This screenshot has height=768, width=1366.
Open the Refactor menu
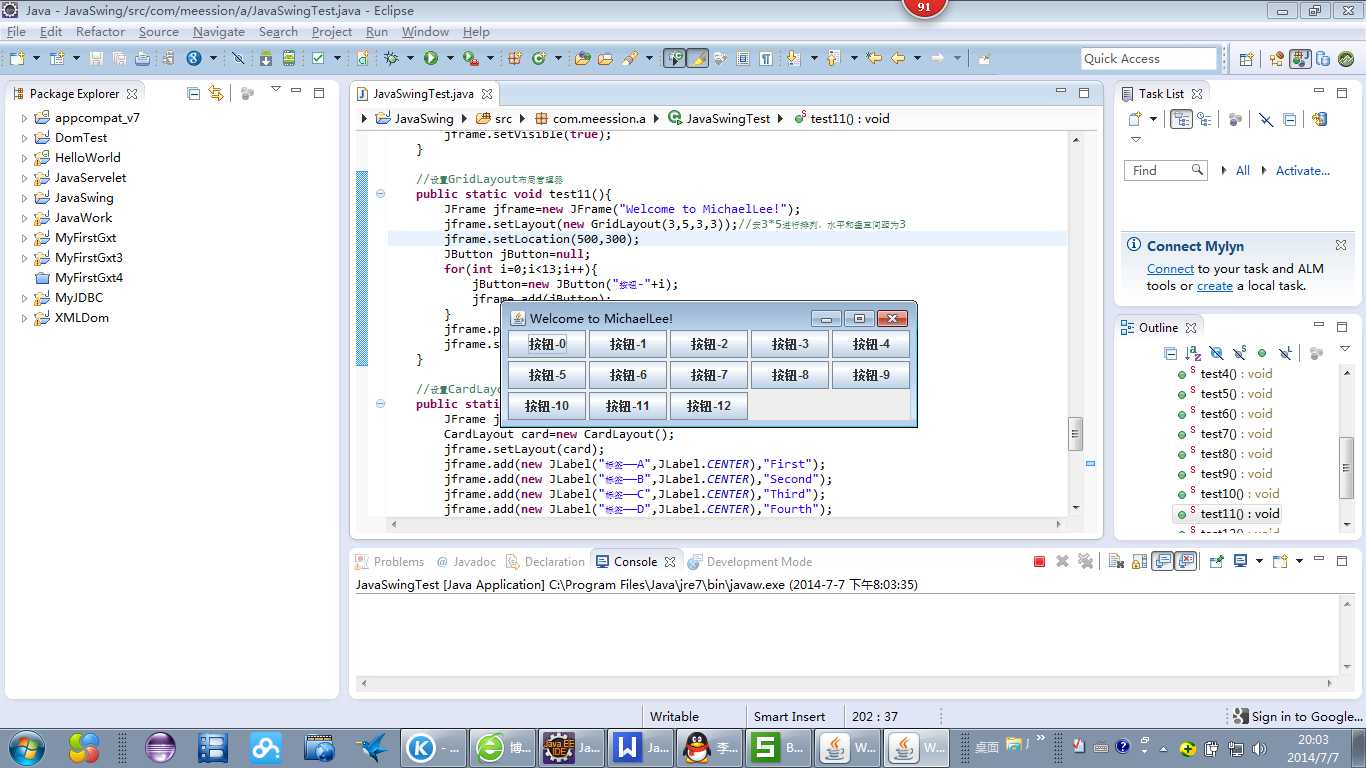click(100, 31)
